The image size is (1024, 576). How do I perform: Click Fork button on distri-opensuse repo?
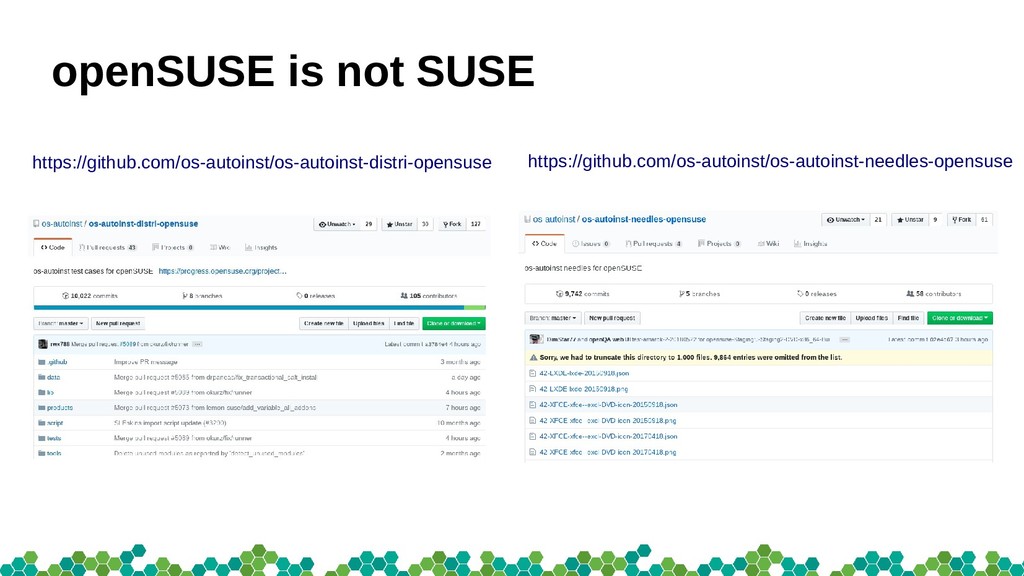pos(452,224)
